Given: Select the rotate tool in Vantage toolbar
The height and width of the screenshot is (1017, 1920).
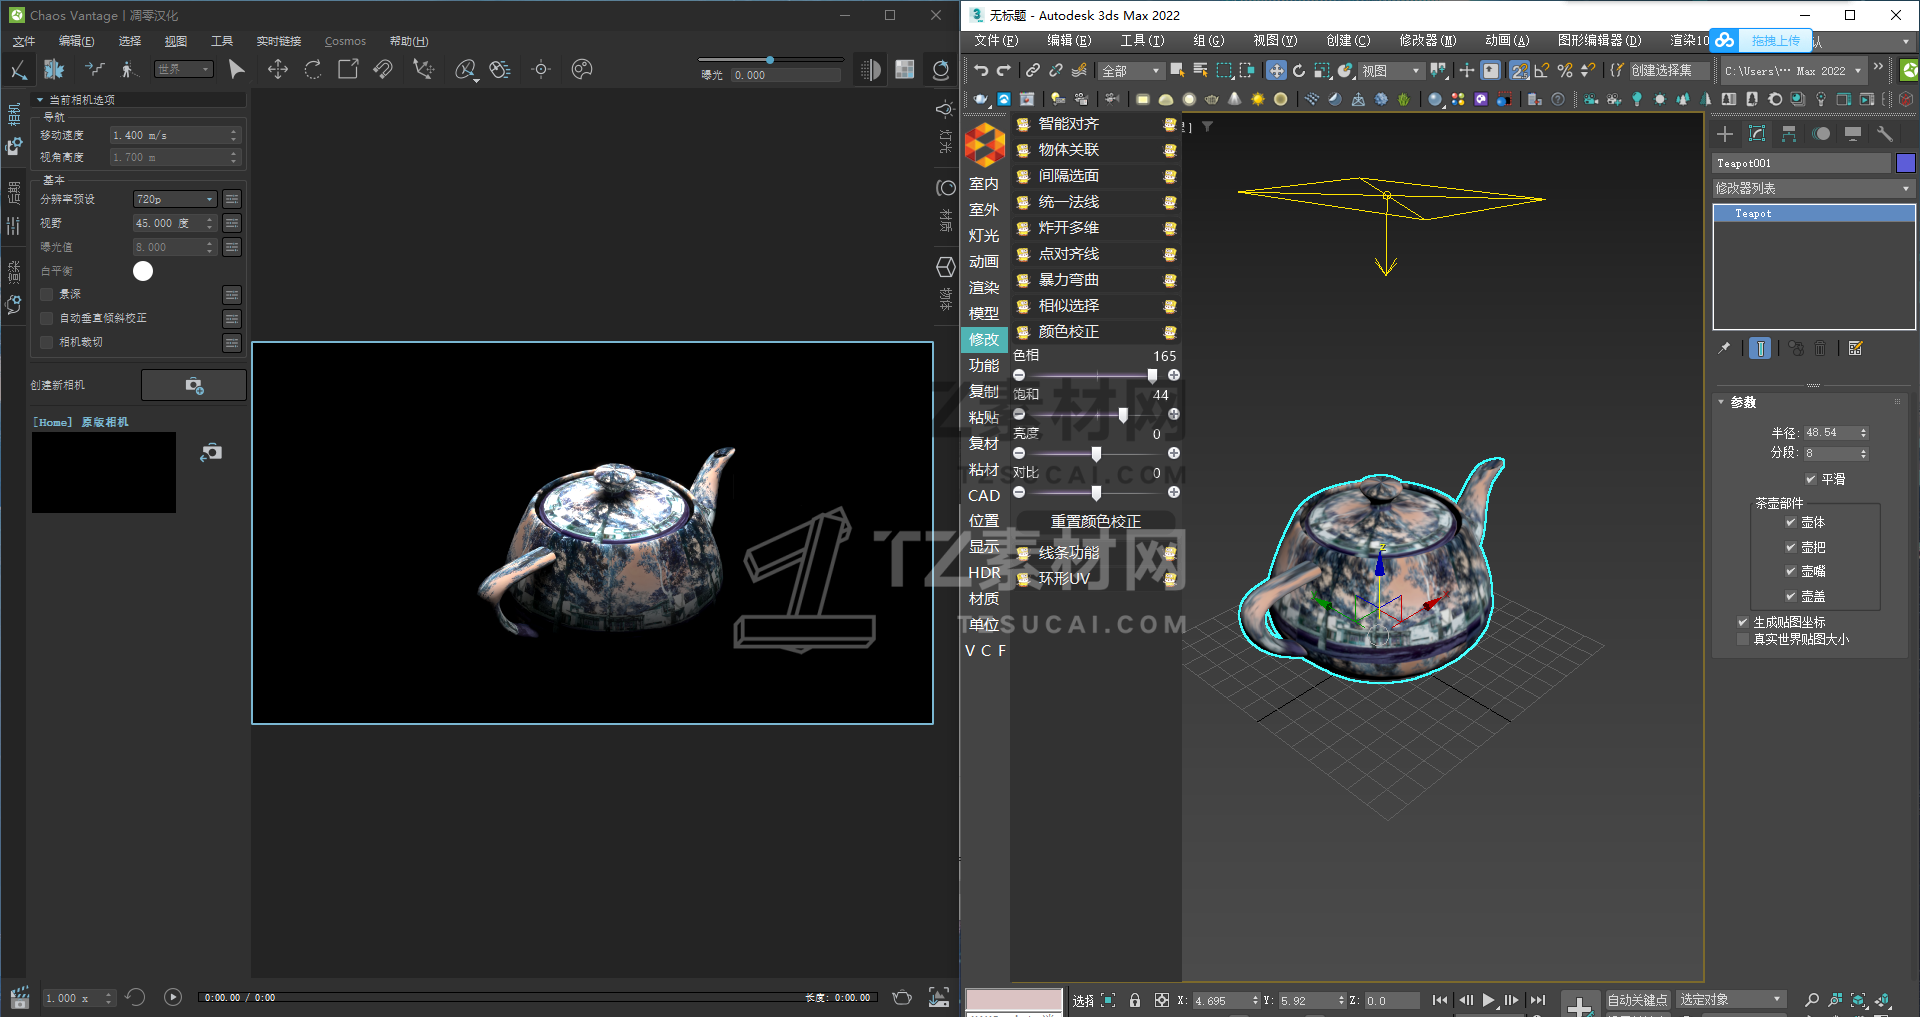Looking at the screenshot, I should 313,69.
